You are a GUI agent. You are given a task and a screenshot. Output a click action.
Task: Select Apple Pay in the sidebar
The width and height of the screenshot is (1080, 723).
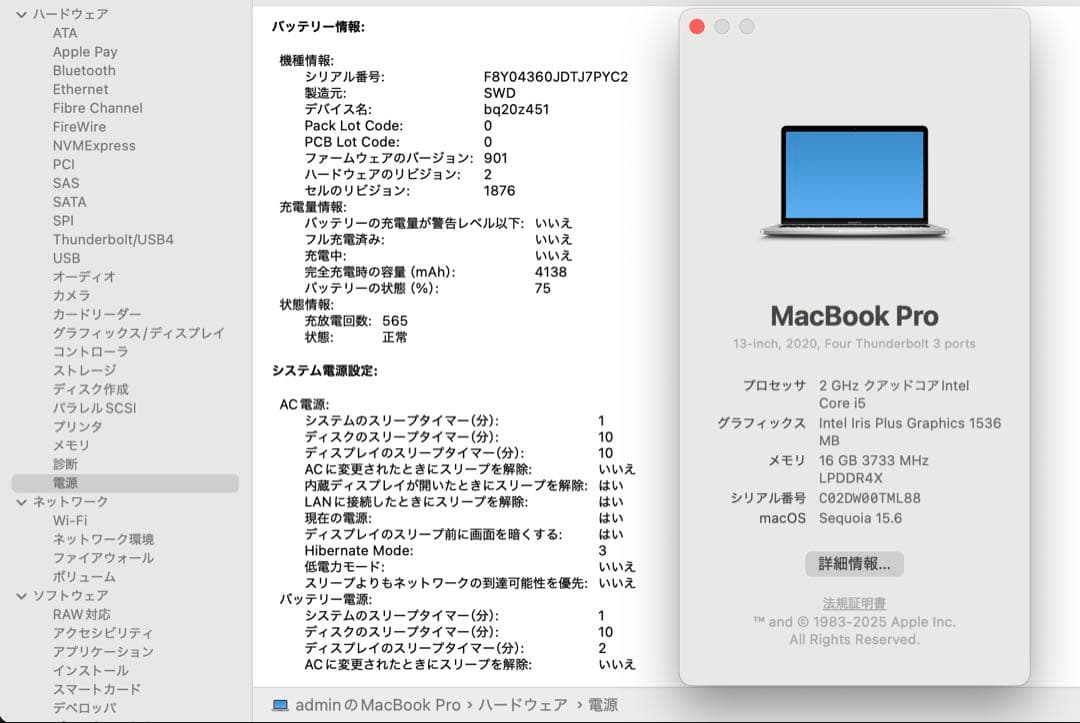[x=85, y=51]
